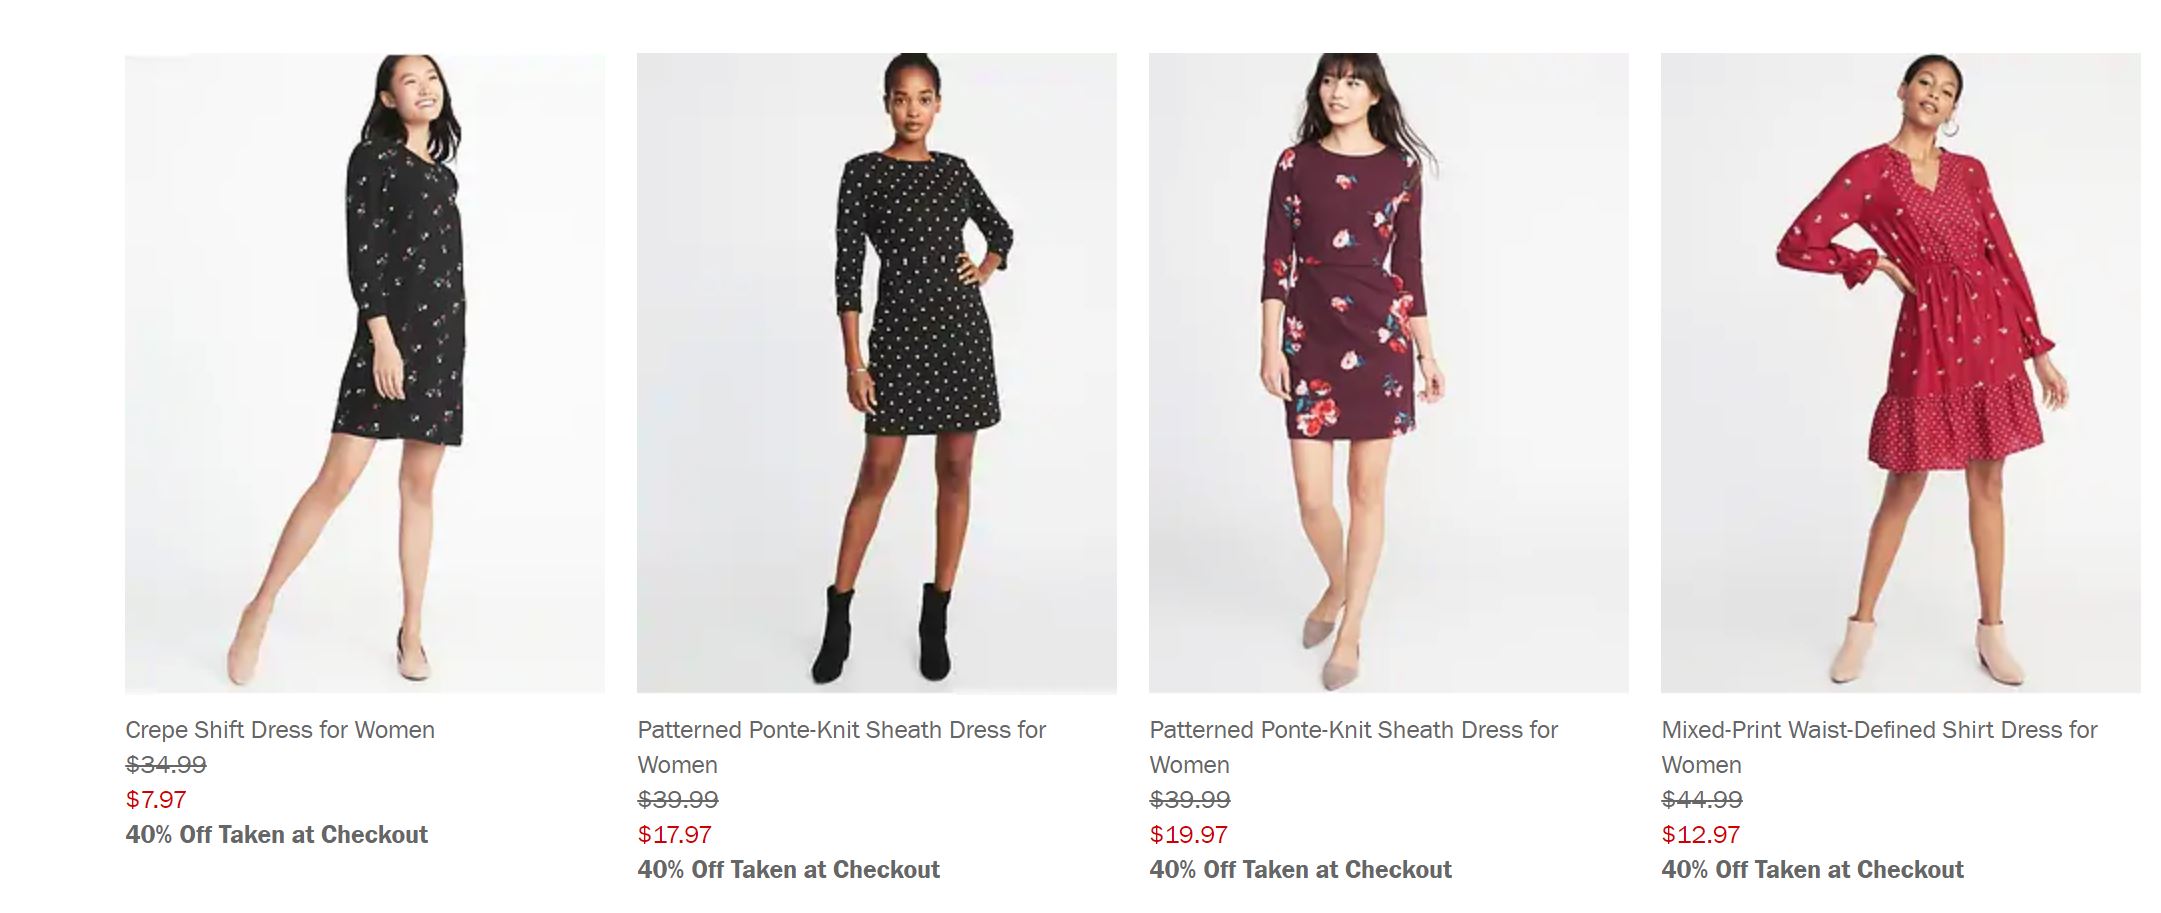This screenshot has width=2161, height=913.
Task: Click the $7.97 sale price
Action: [156, 800]
